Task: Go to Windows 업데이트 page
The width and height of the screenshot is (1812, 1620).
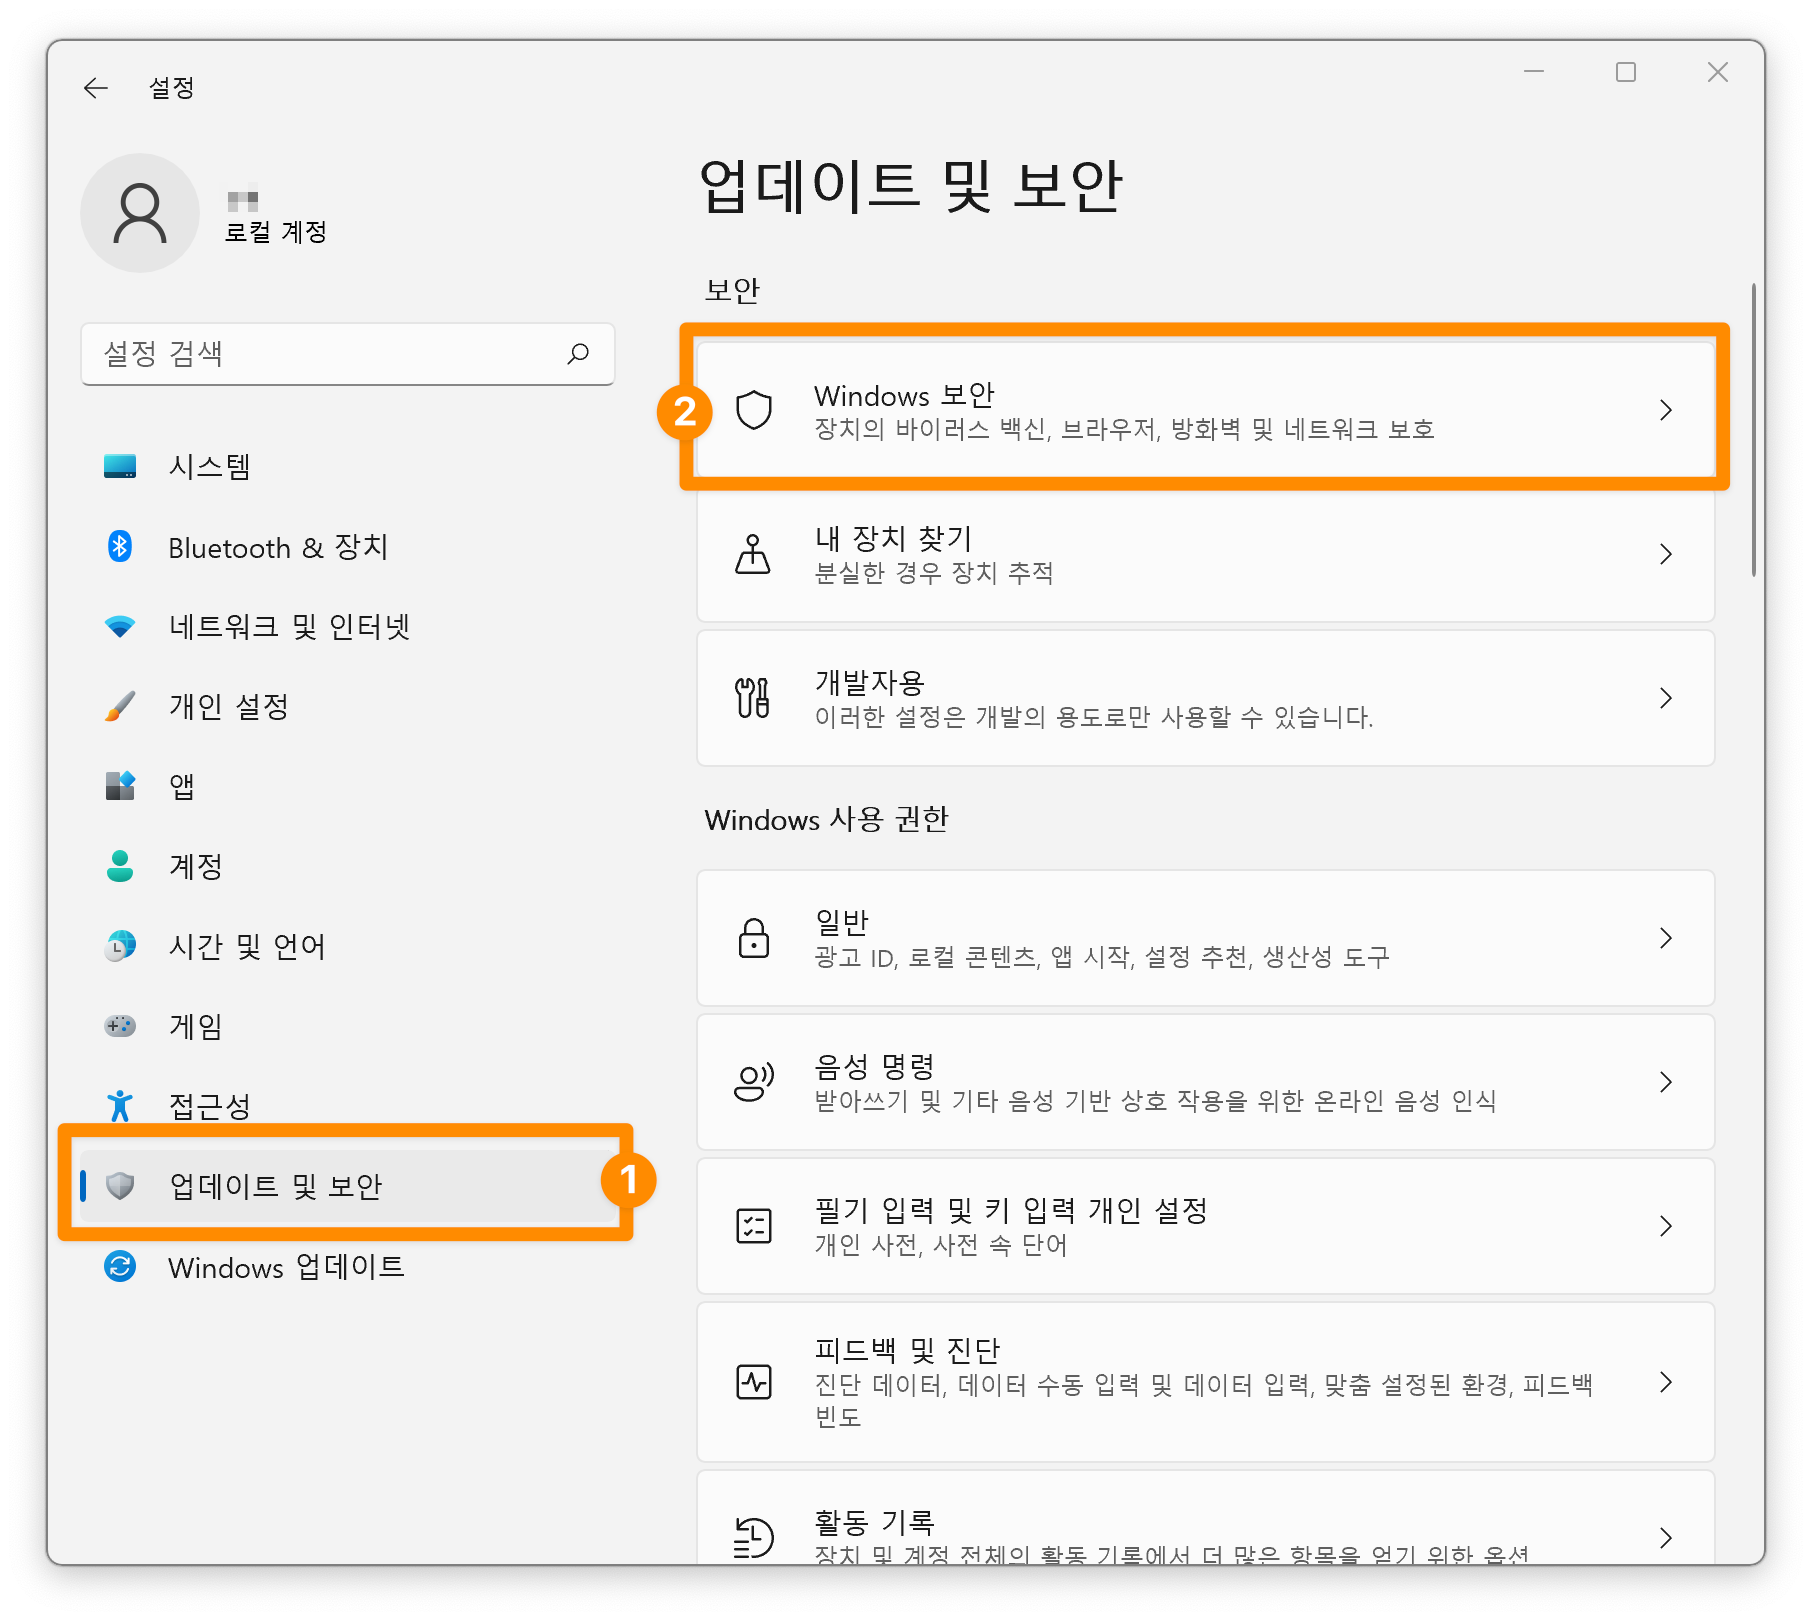Action: [348, 1267]
